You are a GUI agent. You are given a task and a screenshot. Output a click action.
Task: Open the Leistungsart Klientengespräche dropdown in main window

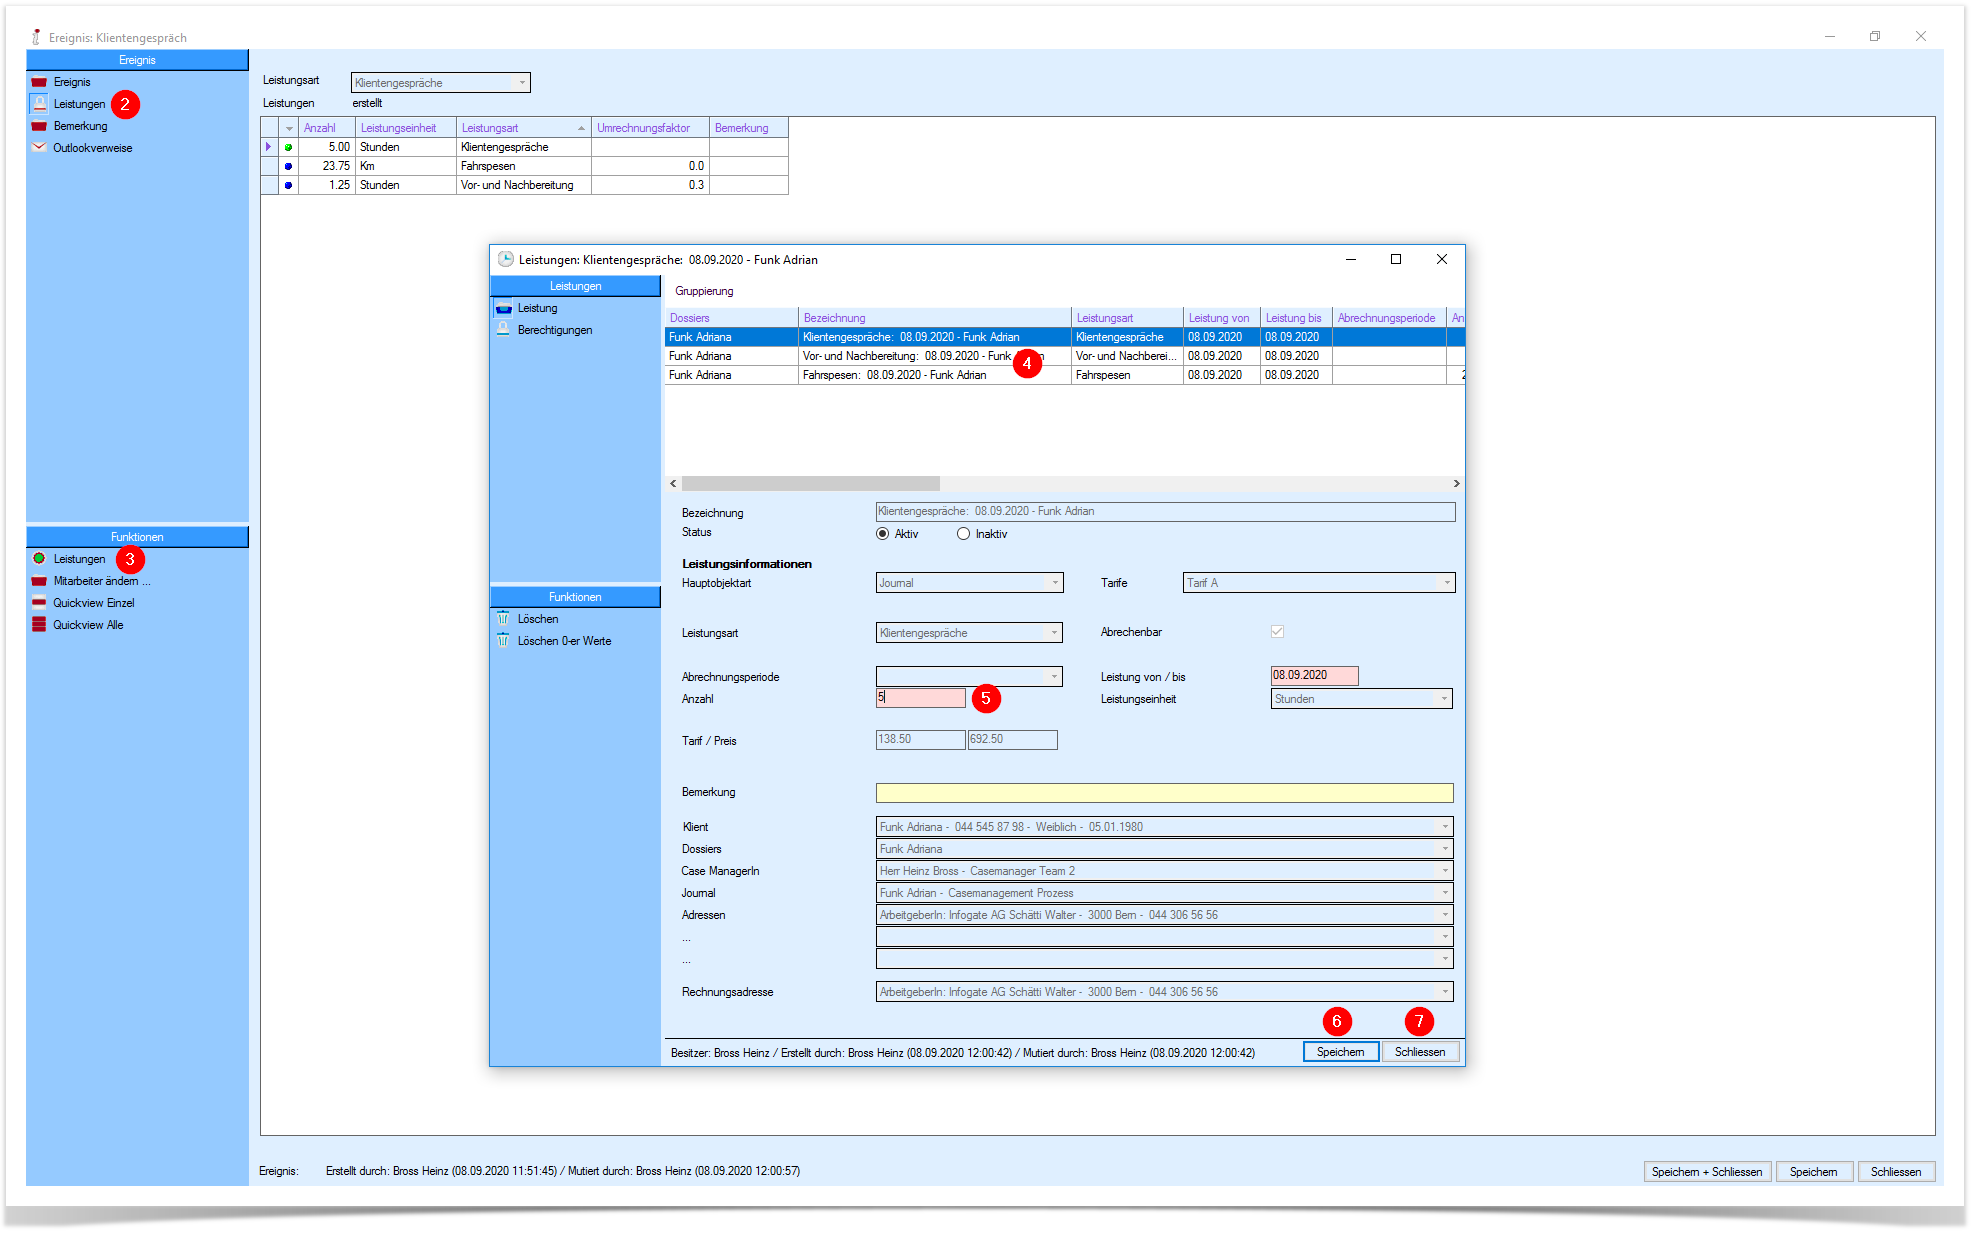click(522, 83)
